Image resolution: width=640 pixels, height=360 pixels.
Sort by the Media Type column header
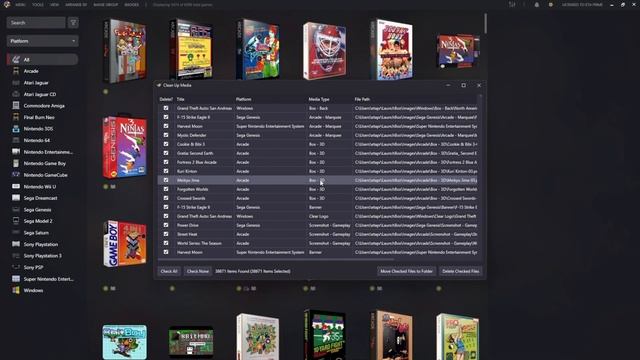tap(319, 99)
